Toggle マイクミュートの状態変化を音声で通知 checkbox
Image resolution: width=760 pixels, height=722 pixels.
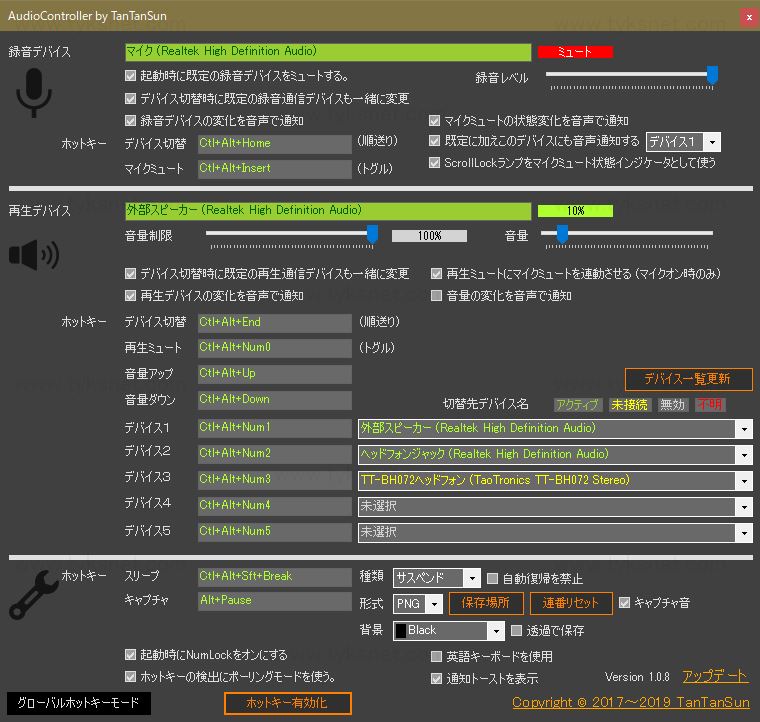point(435,121)
